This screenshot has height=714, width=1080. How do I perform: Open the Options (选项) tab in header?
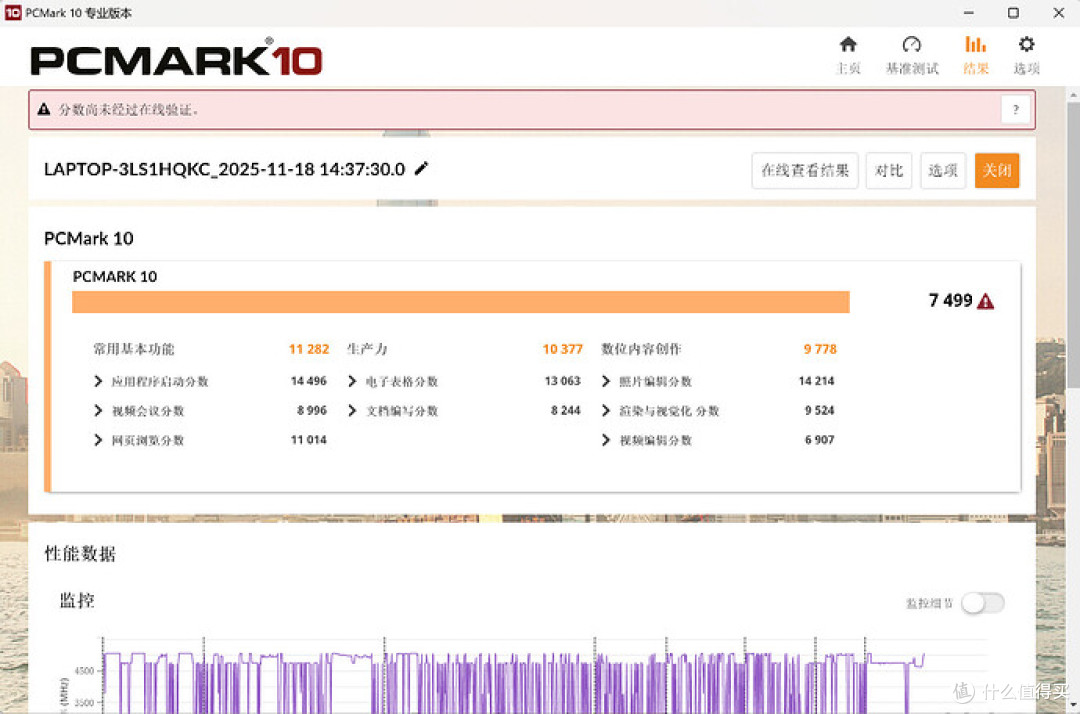point(1026,56)
